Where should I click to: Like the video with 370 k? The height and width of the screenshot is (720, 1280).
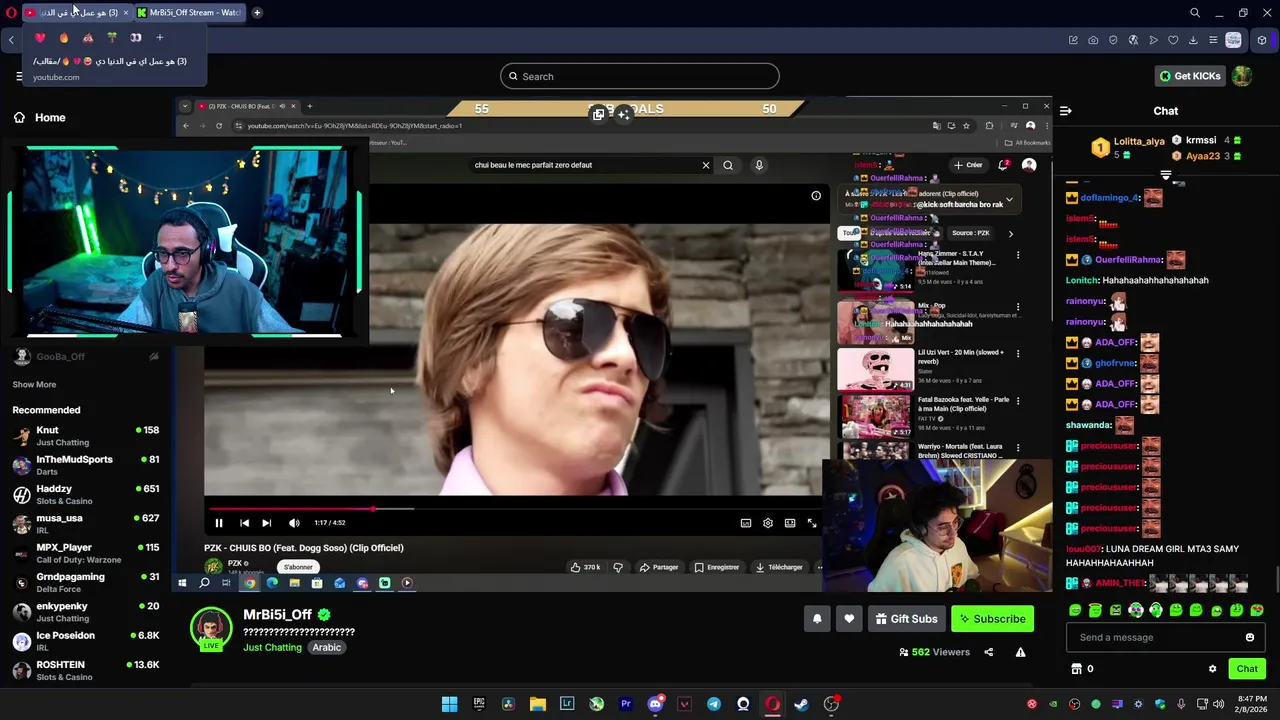586,567
